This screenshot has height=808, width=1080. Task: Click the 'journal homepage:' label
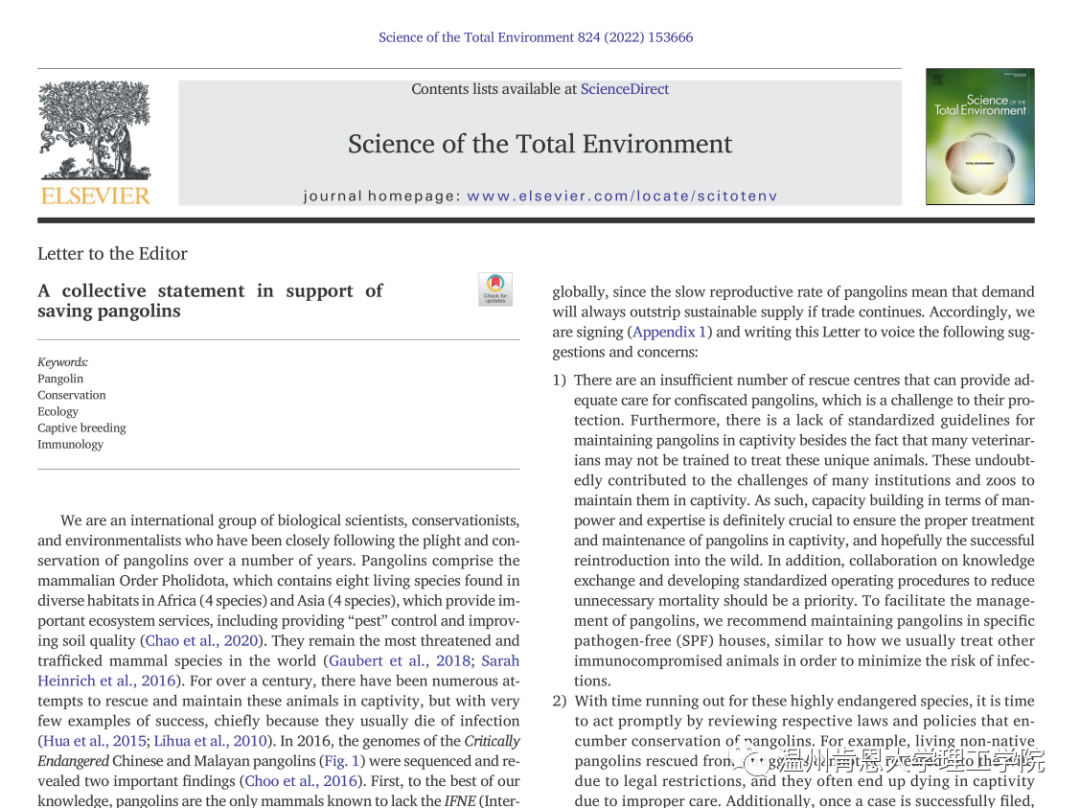(382, 196)
